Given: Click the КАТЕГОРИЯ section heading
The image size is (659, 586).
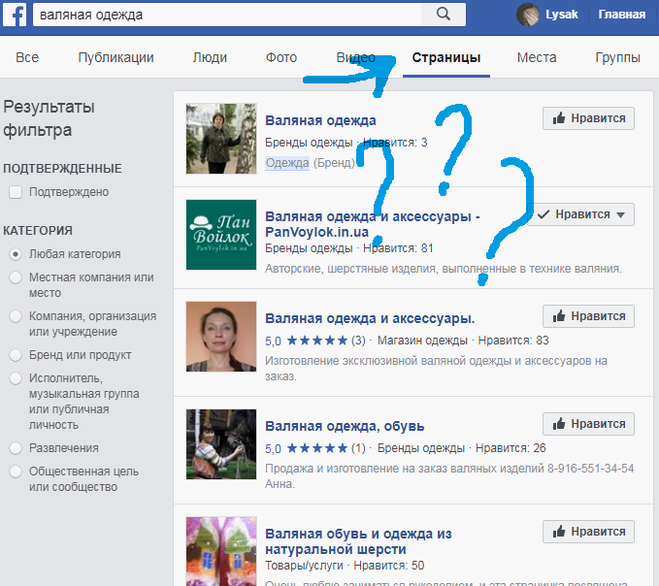Looking at the screenshot, I should click(x=38, y=231).
